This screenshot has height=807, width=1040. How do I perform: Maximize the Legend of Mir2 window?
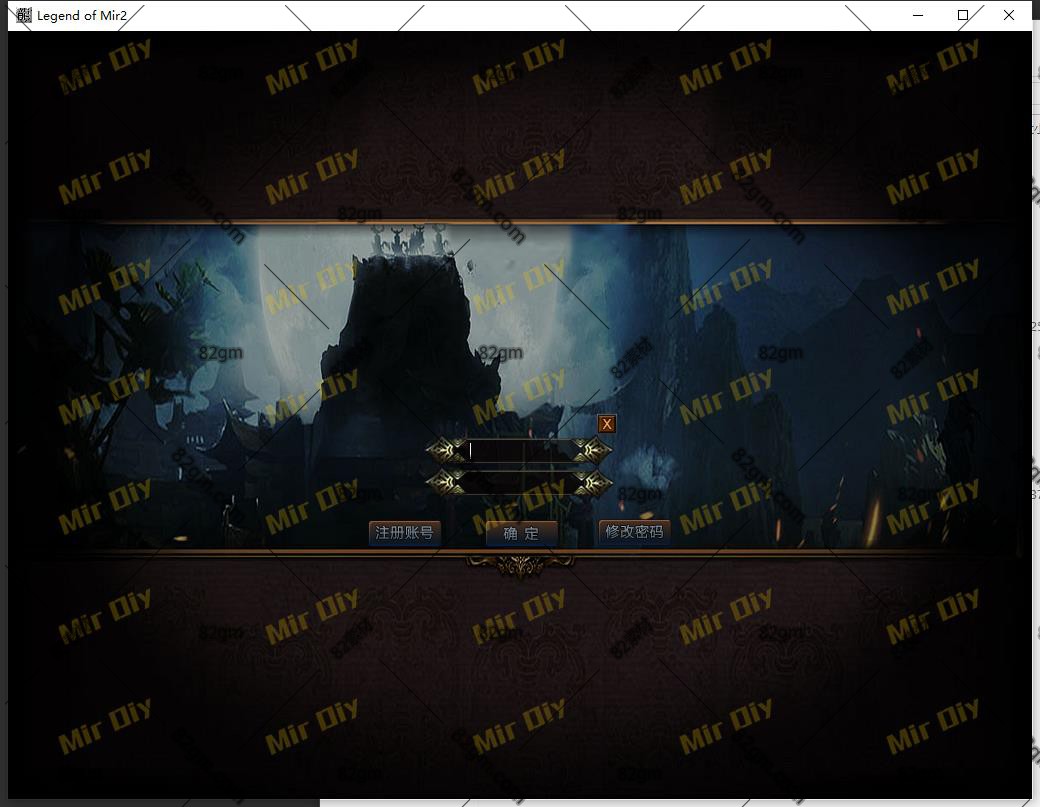point(963,15)
